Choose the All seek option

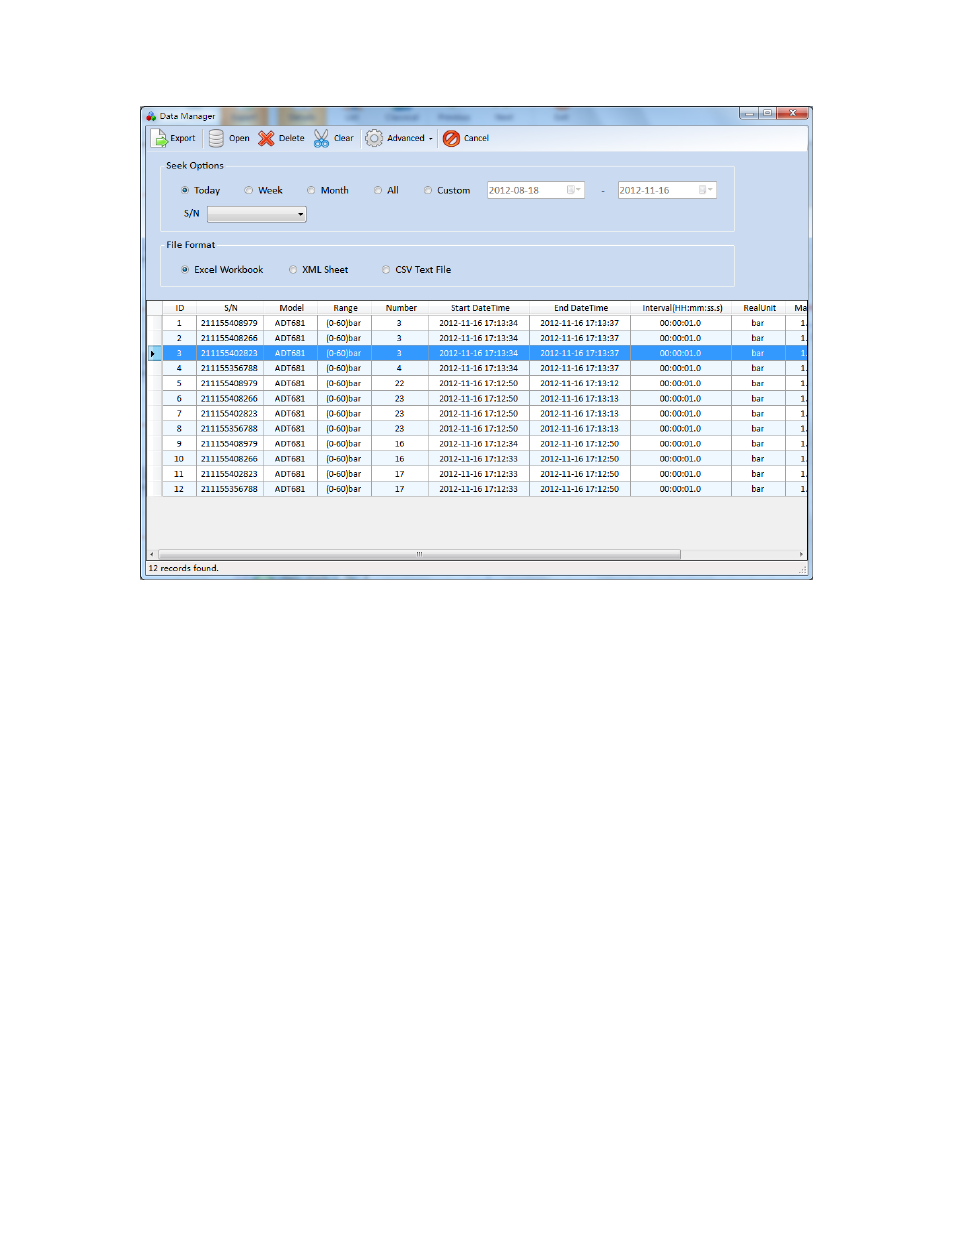pyautogui.click(x=378, y=190)
